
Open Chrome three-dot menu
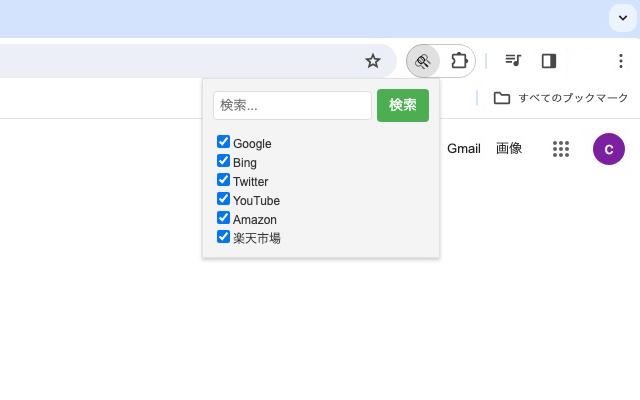click(x=621, y=61)
